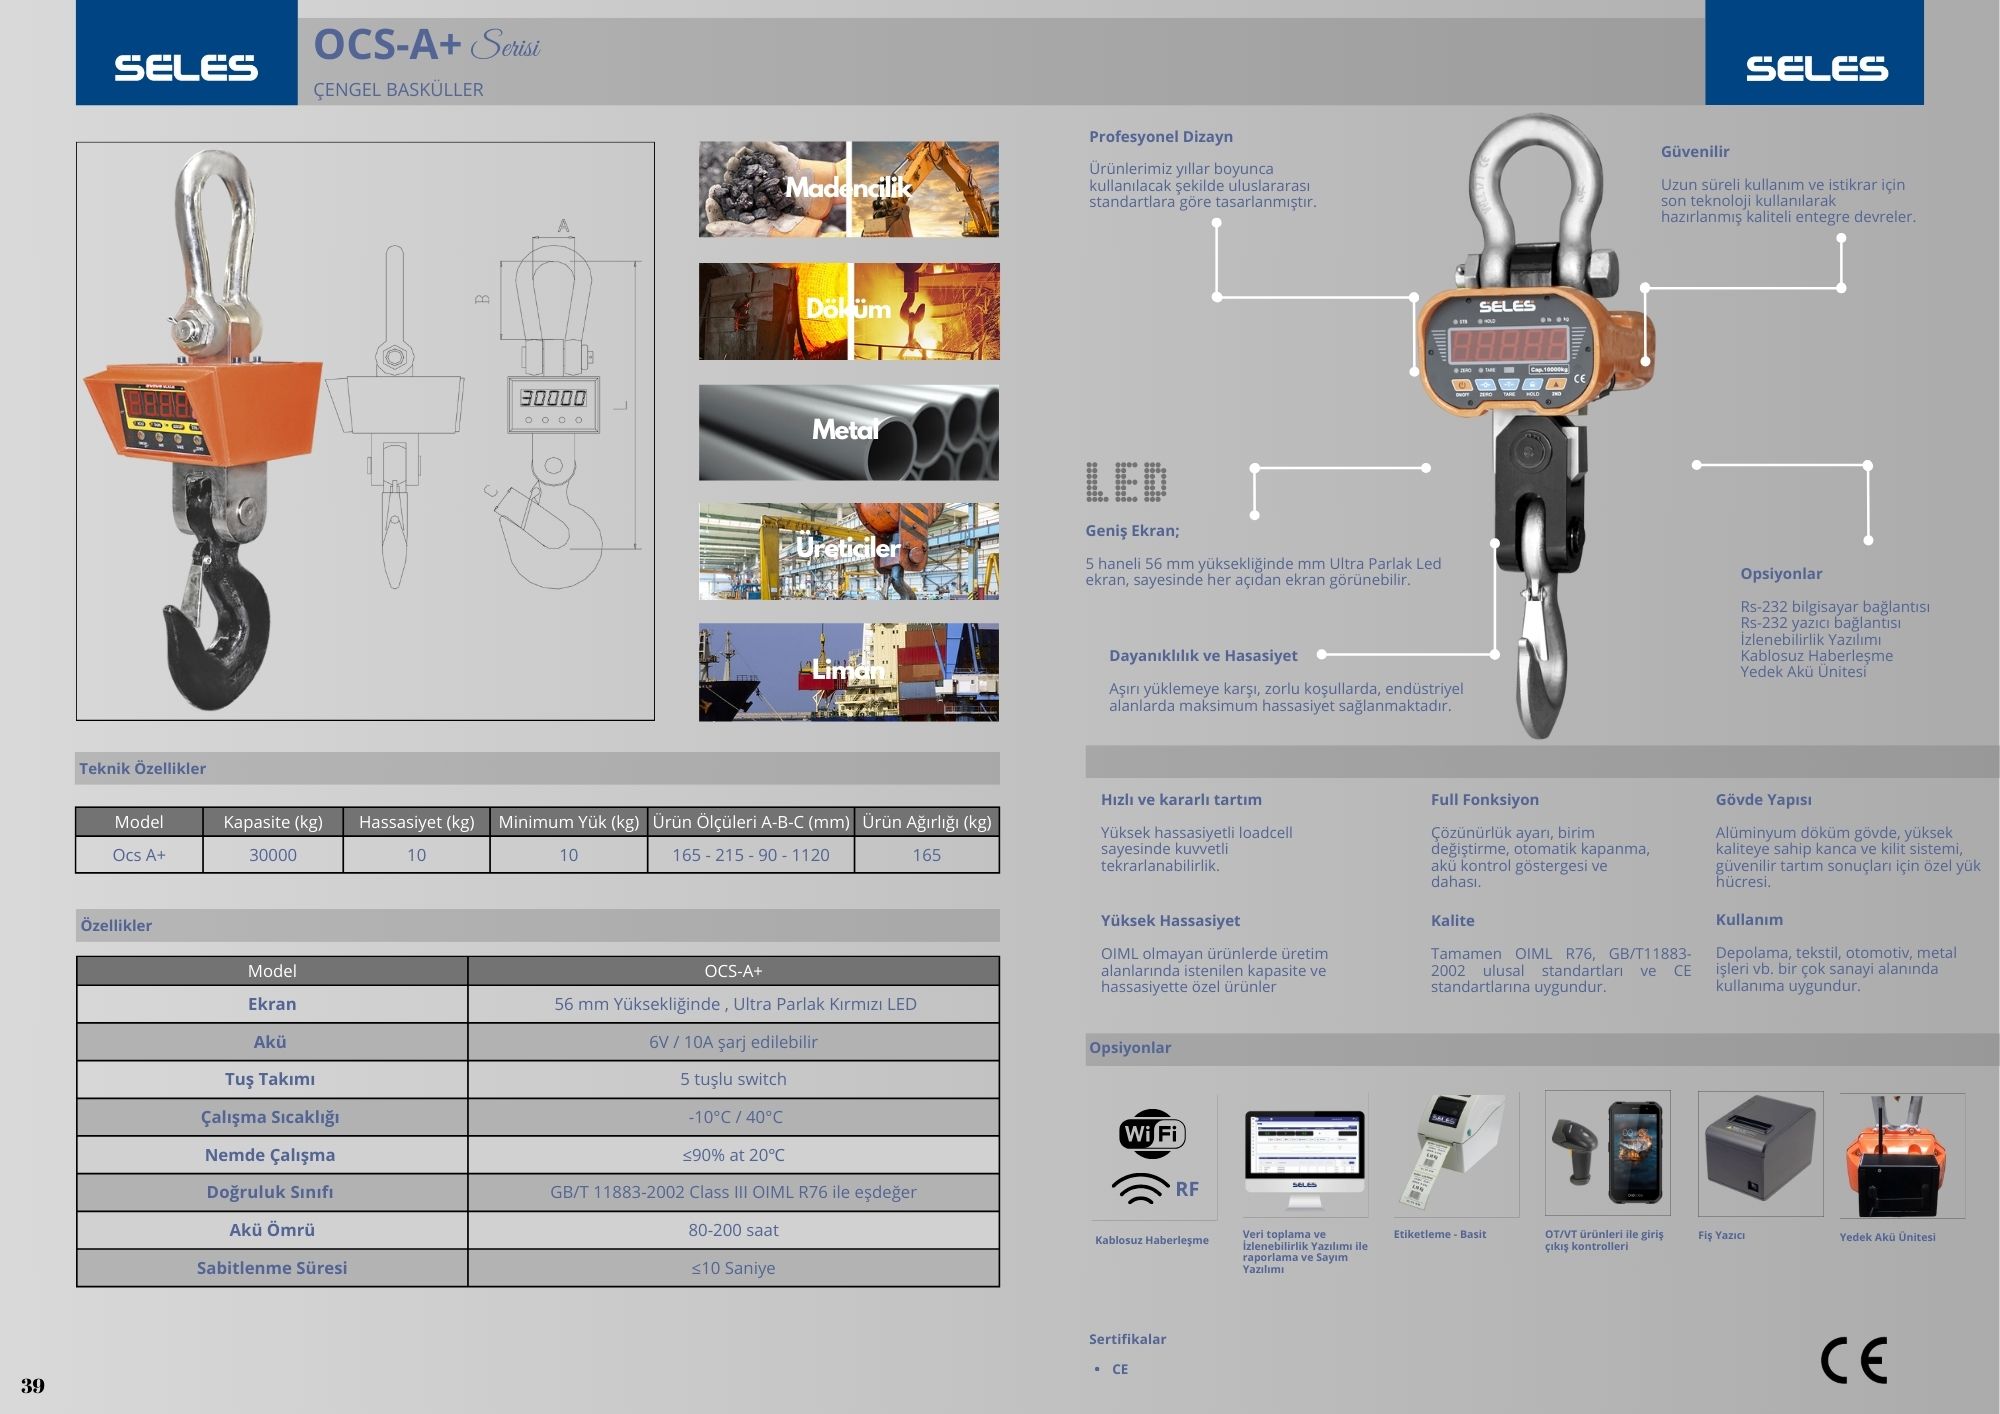Click the dotted LED display logo
Viewport: 2000px width, 1414px height.
(1126, 482)
